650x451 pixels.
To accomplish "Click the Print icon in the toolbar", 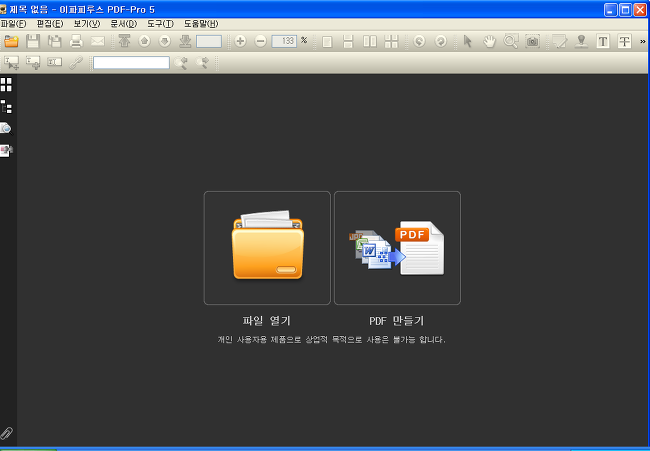I will (76, 41).
